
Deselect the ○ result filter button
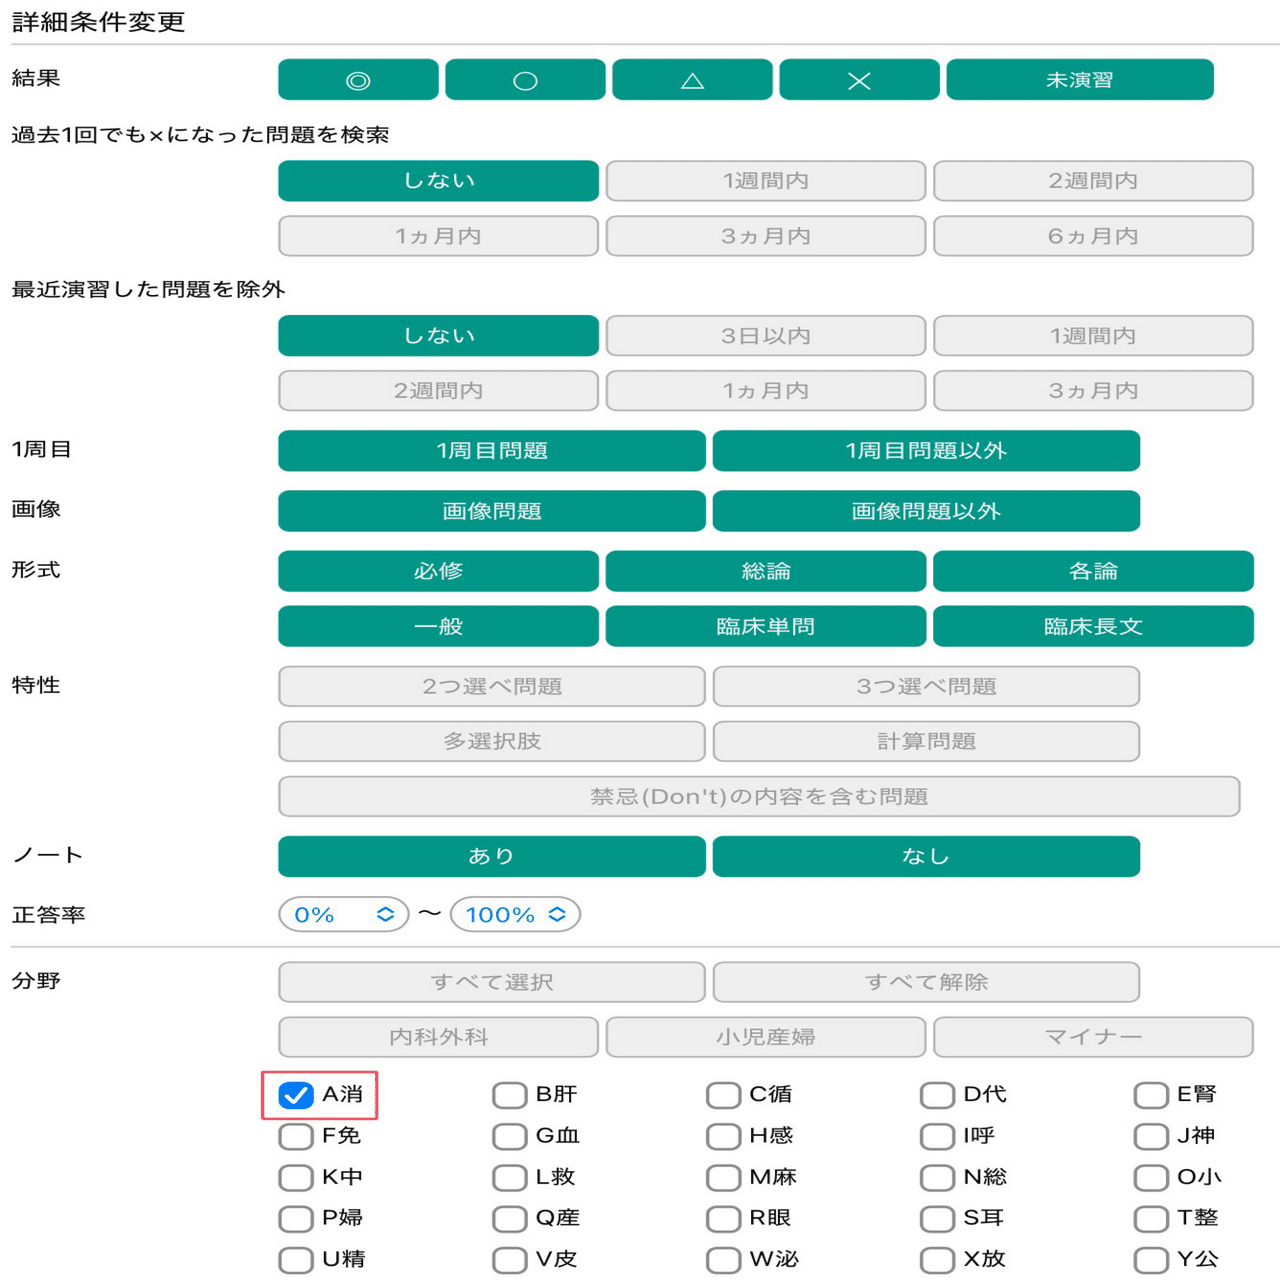coord(524,79)
